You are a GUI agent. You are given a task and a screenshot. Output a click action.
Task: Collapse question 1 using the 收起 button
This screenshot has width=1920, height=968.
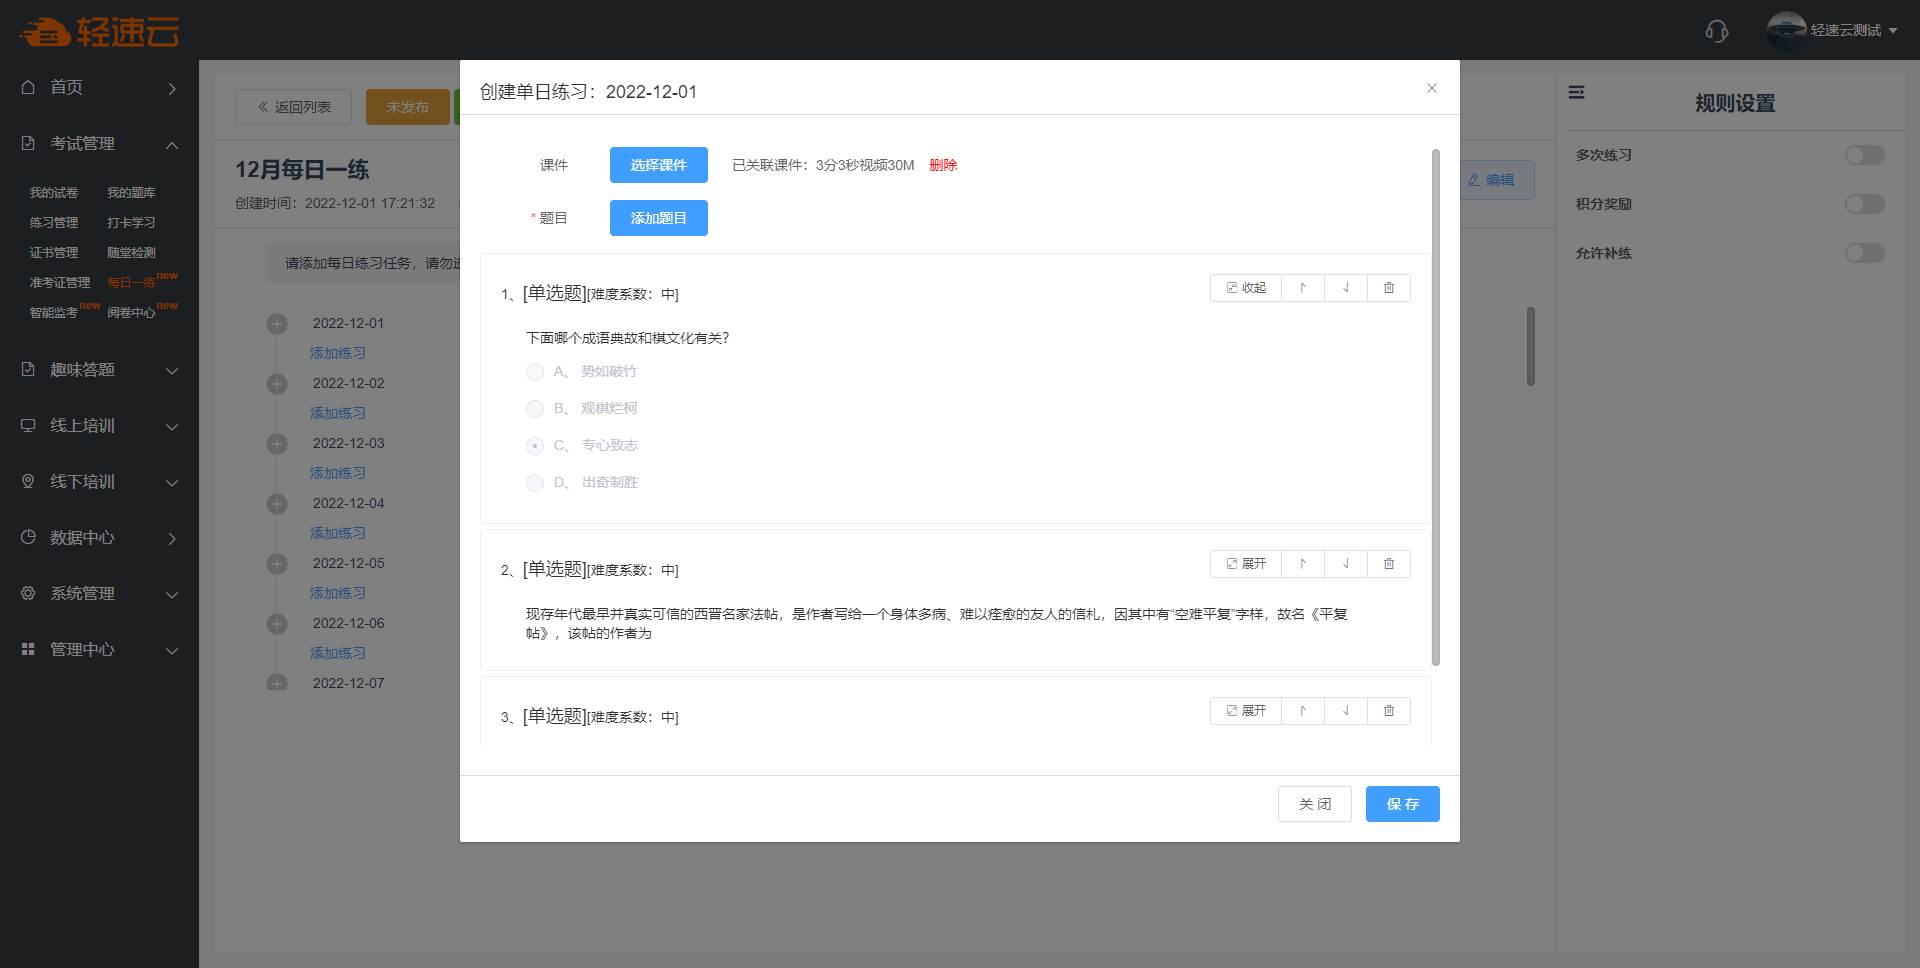pyautogui.click(x=1246, y=288)
